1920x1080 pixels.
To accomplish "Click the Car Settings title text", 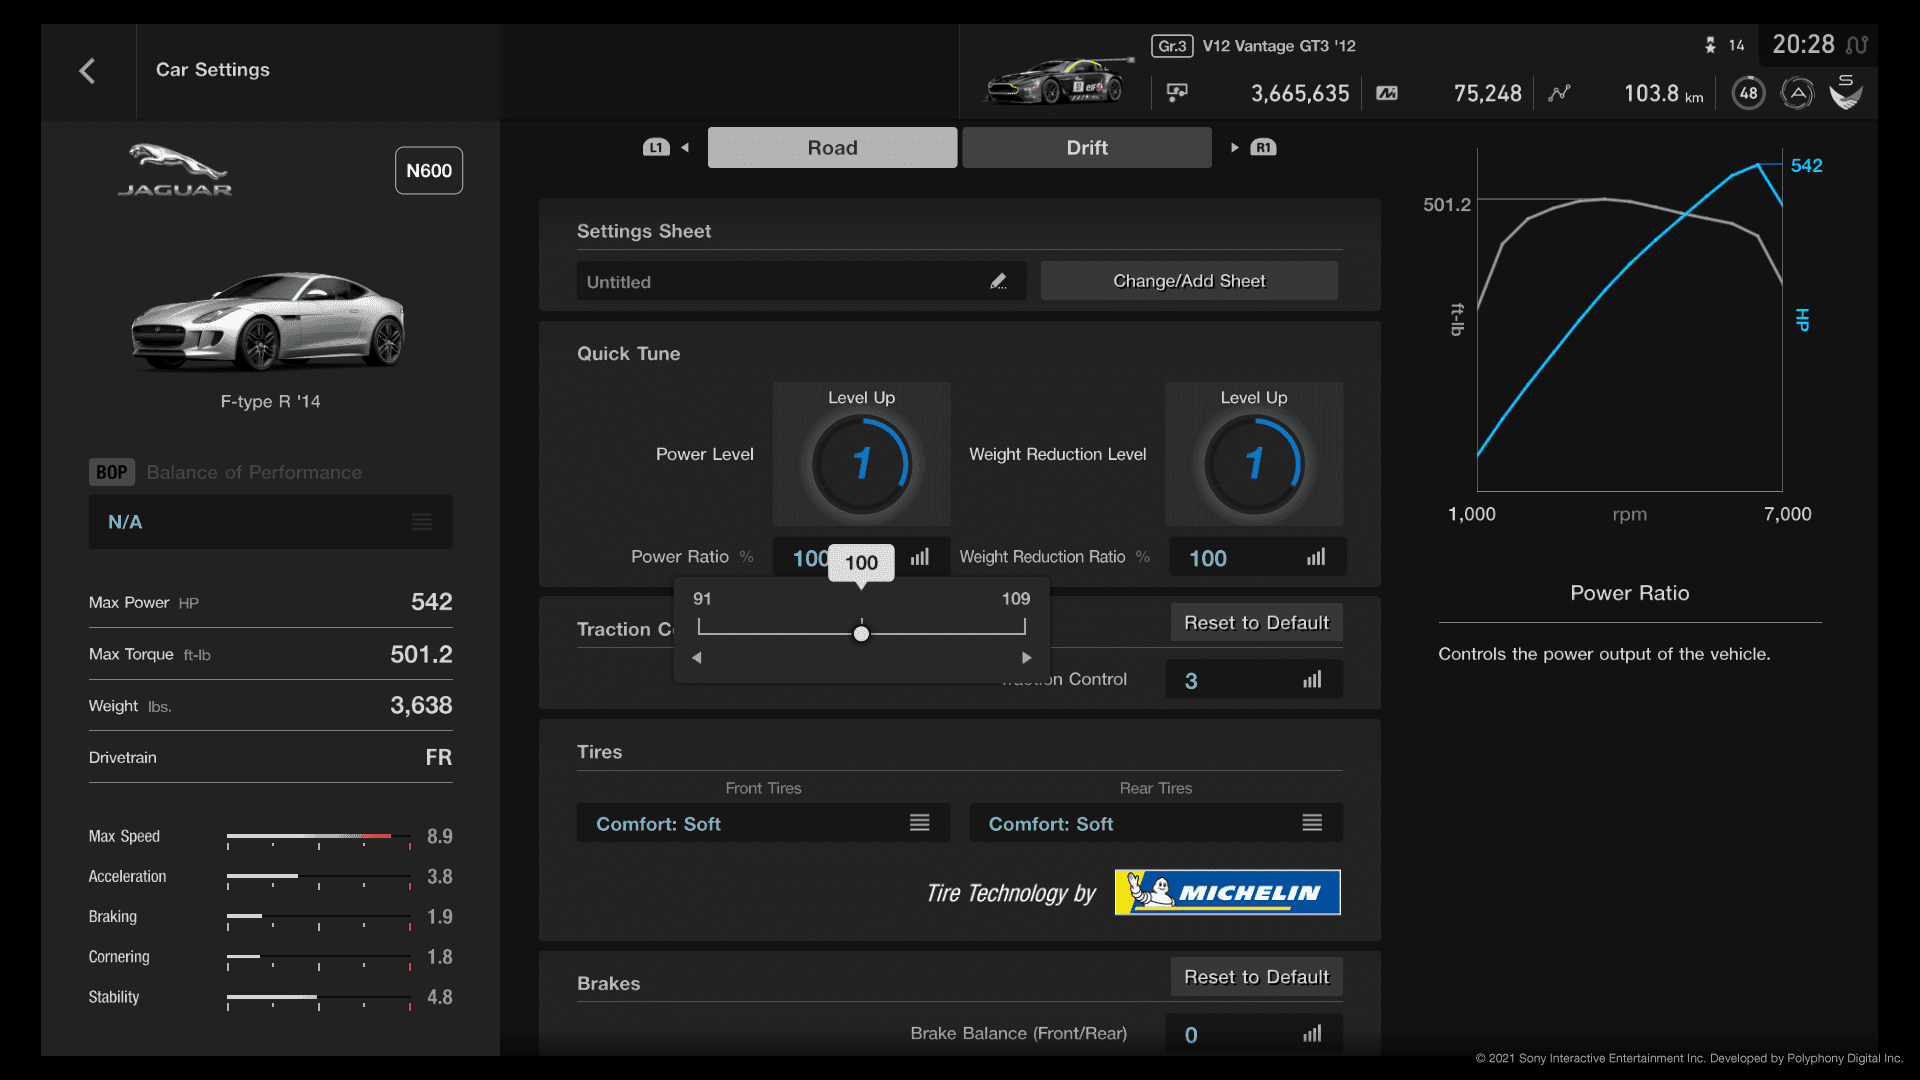I will click(213, 70).
